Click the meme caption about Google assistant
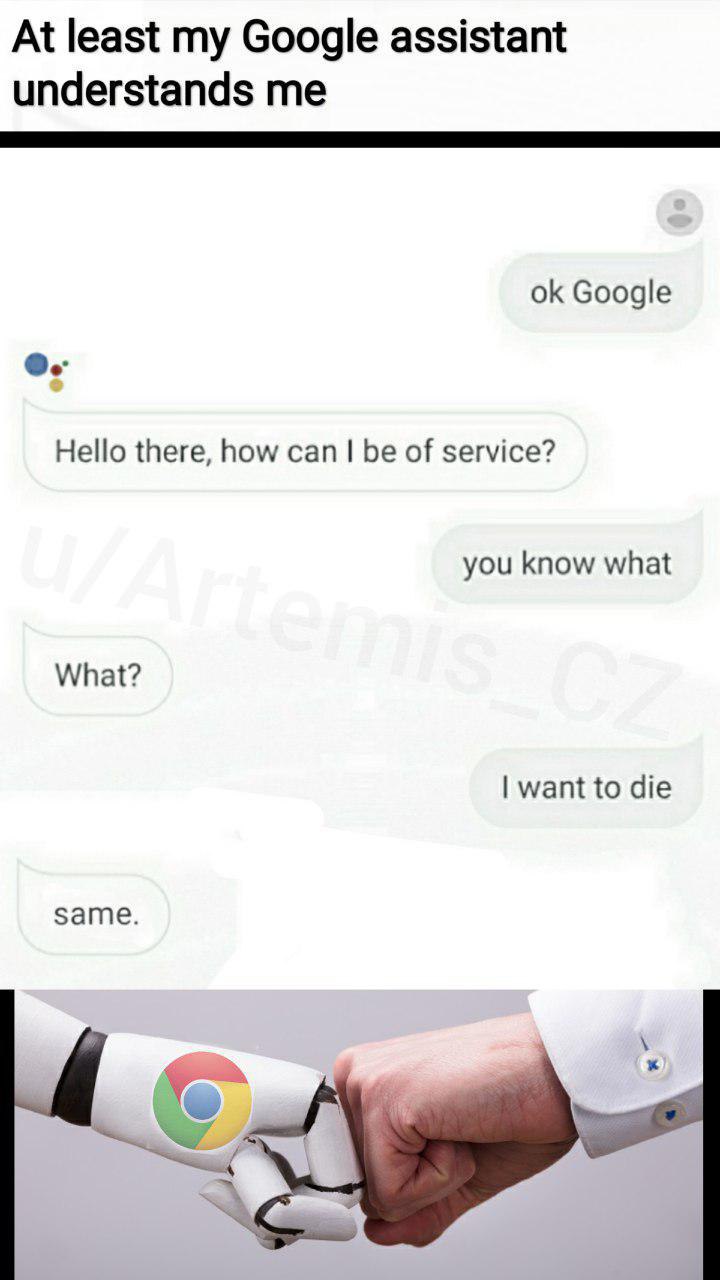The width and height of the screenshot is (720, 1280). tap(290, 63)
